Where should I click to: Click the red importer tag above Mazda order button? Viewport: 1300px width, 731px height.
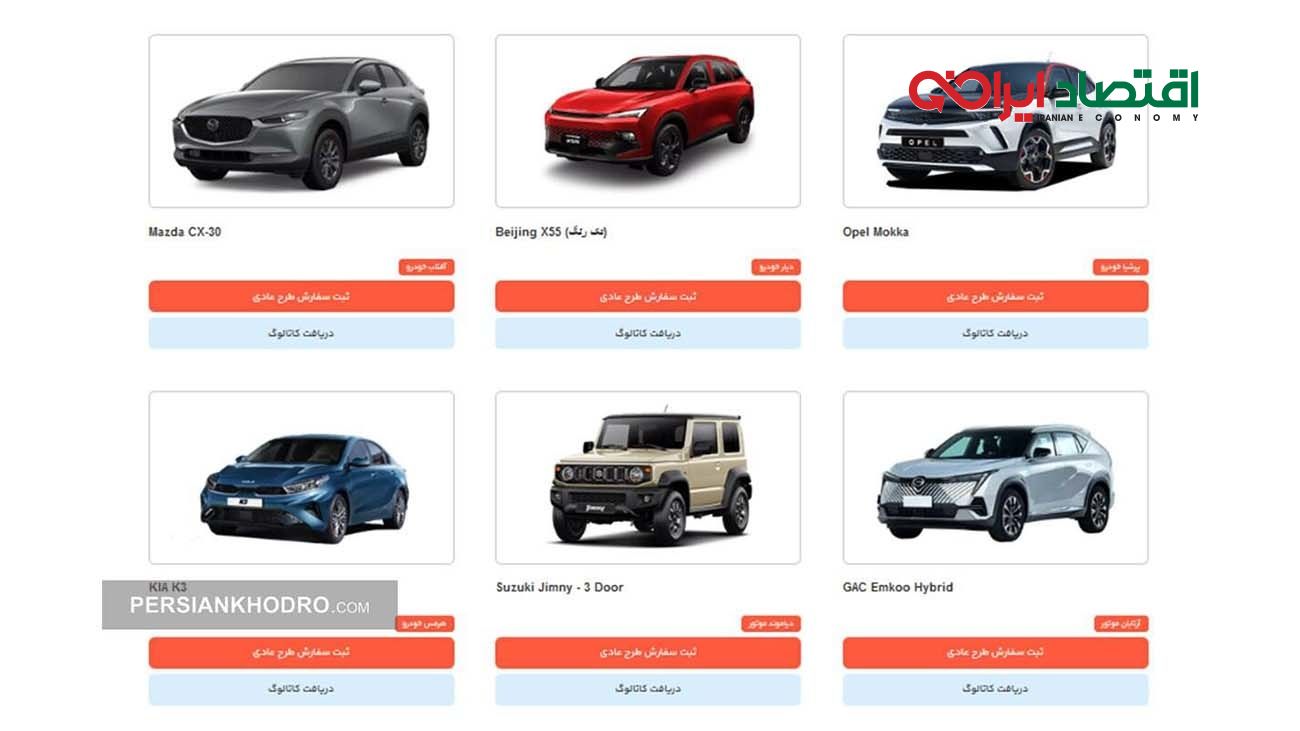pyautogui.click(x=427, y=267)
